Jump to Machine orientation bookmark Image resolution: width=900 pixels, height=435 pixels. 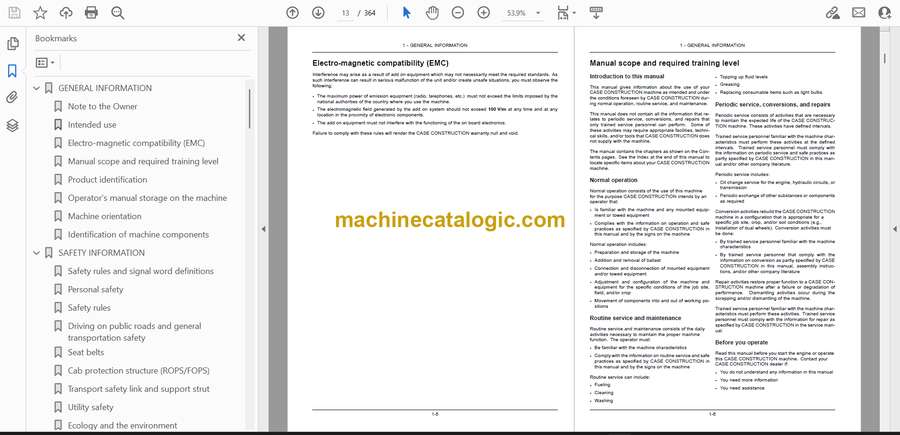tap(104, 216)
